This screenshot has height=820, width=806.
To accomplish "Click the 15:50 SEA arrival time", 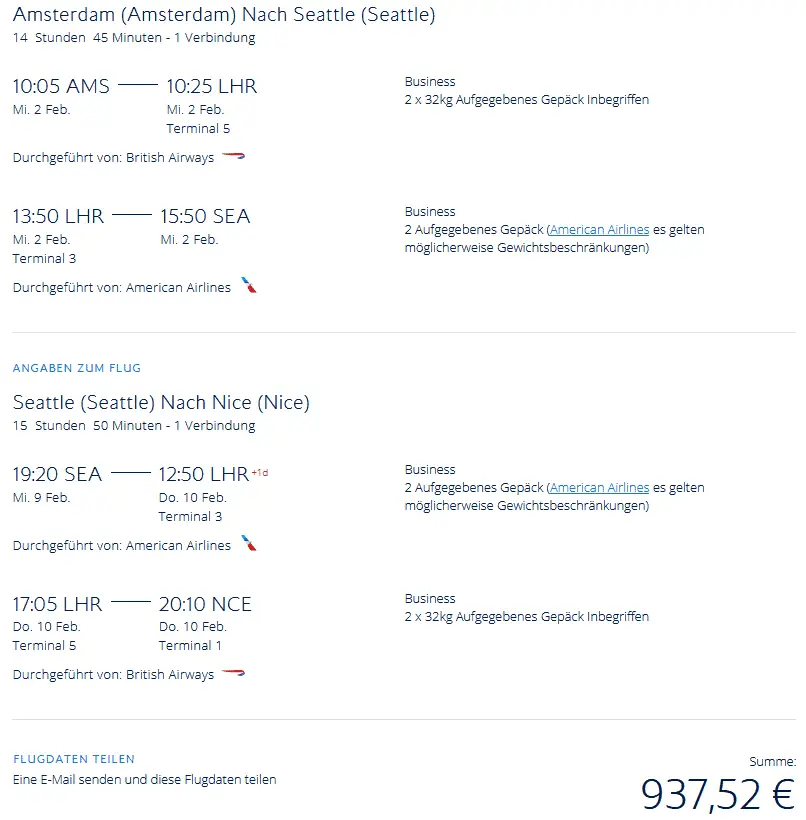I will [205, 216].
